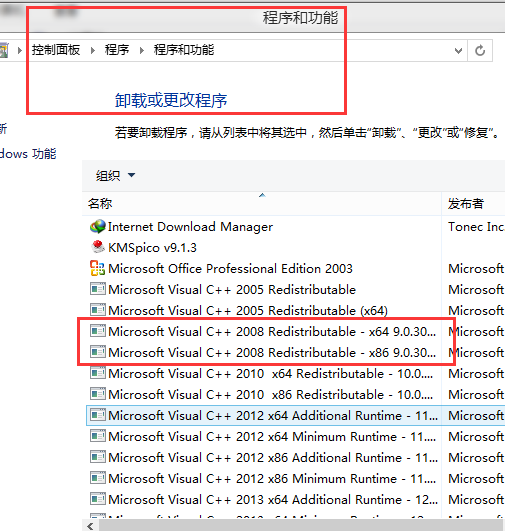Select Microsoft Visual C++ 2005 Redistributable text
This screenshot has width=505, height=531.
232,290
